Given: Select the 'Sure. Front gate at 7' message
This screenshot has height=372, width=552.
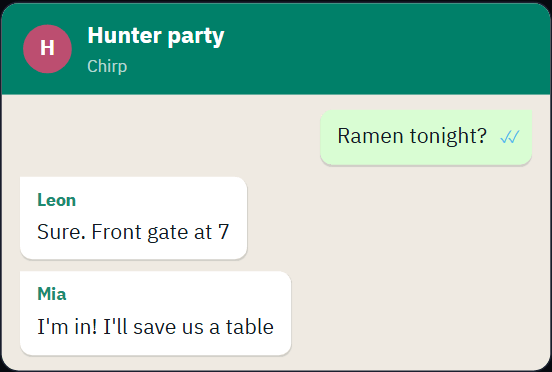Looking at the screenshot, I should (x=133, y=218).
